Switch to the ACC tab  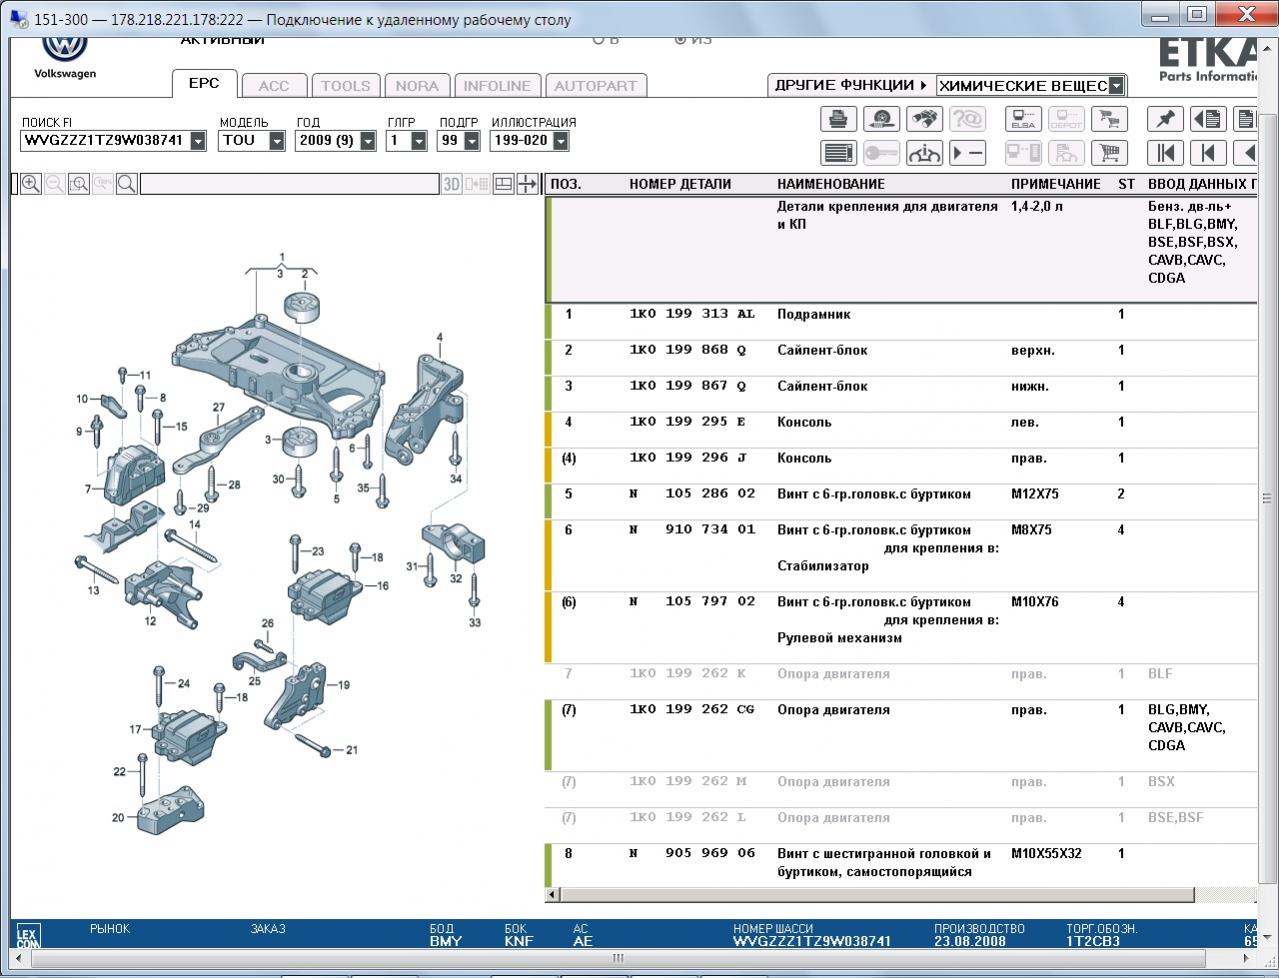(x=274, y=86)
